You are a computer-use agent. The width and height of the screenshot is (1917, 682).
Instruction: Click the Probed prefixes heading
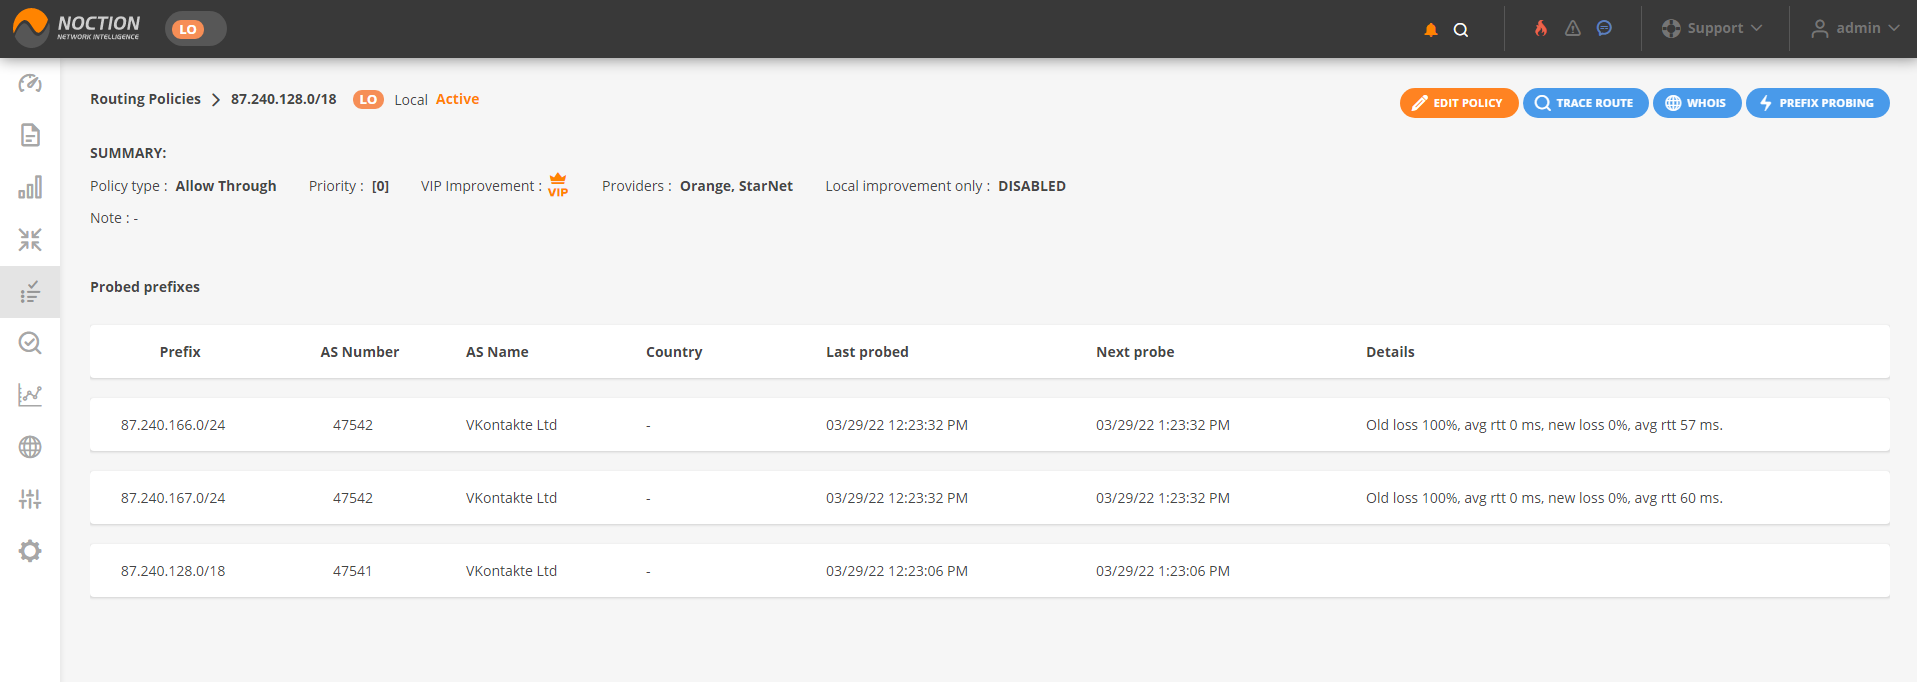tap(145, 287)
